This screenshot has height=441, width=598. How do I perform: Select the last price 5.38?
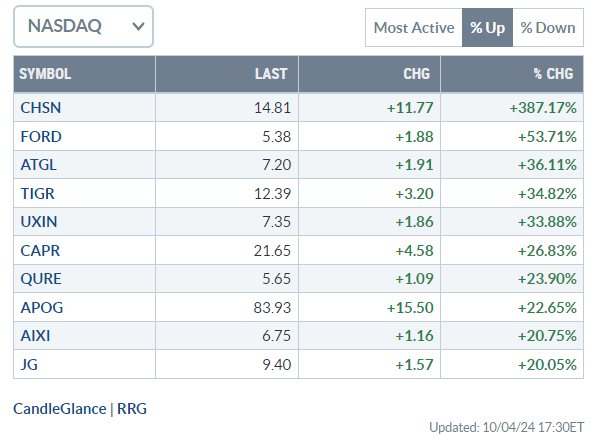[x=276, y=137]
